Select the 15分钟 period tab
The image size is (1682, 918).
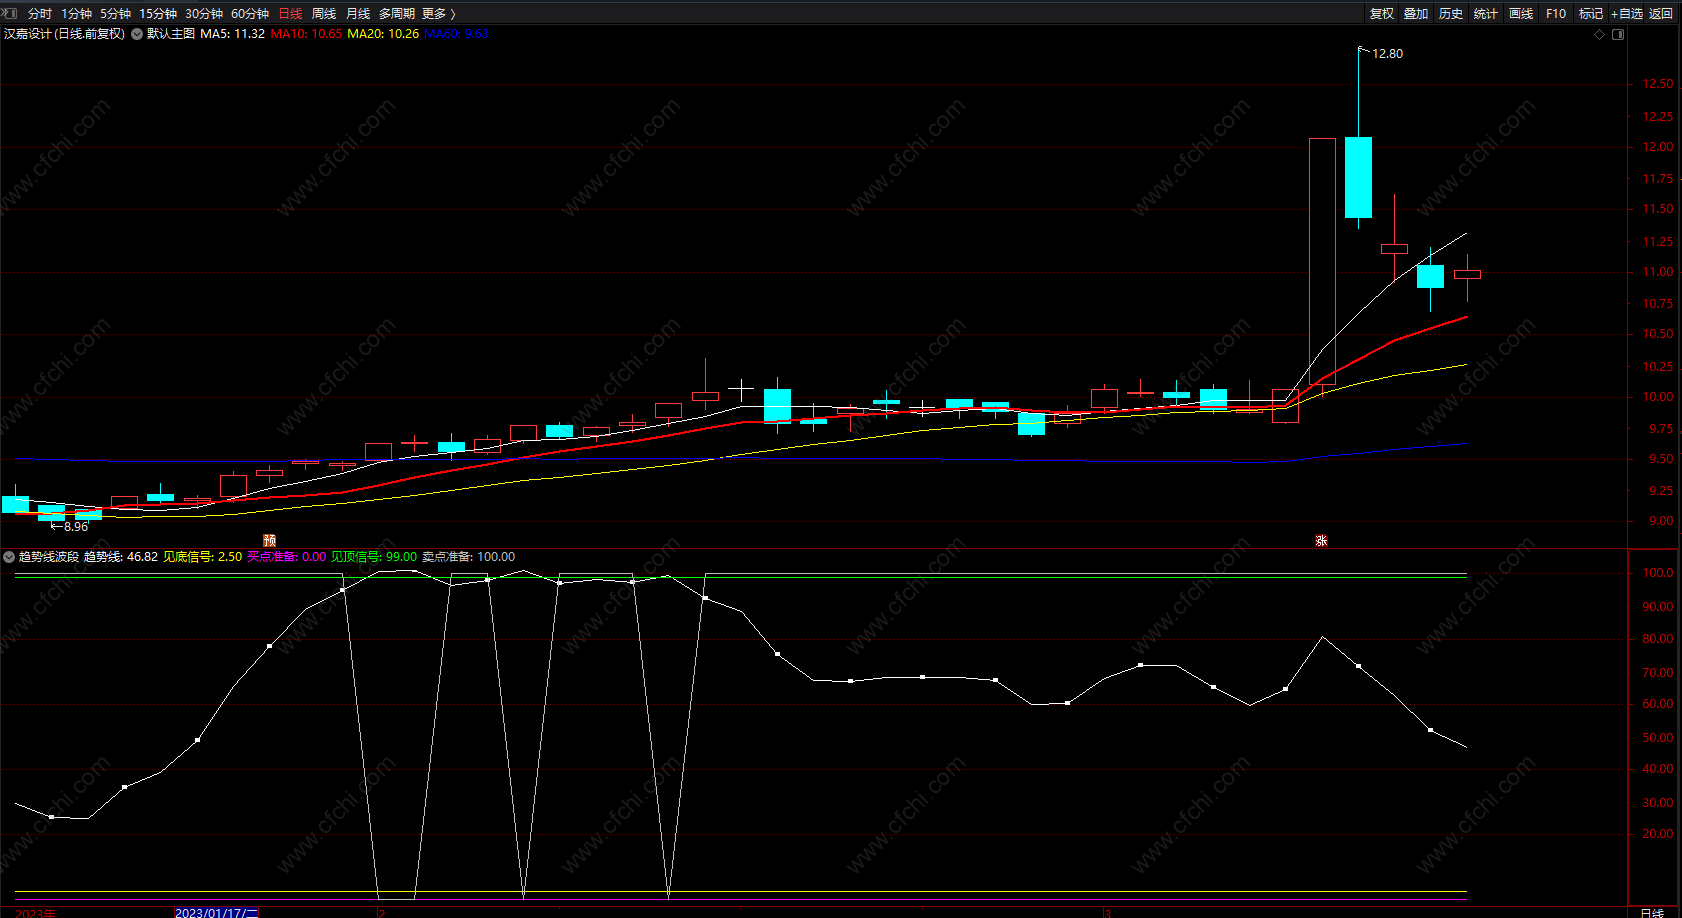(158, 14)
